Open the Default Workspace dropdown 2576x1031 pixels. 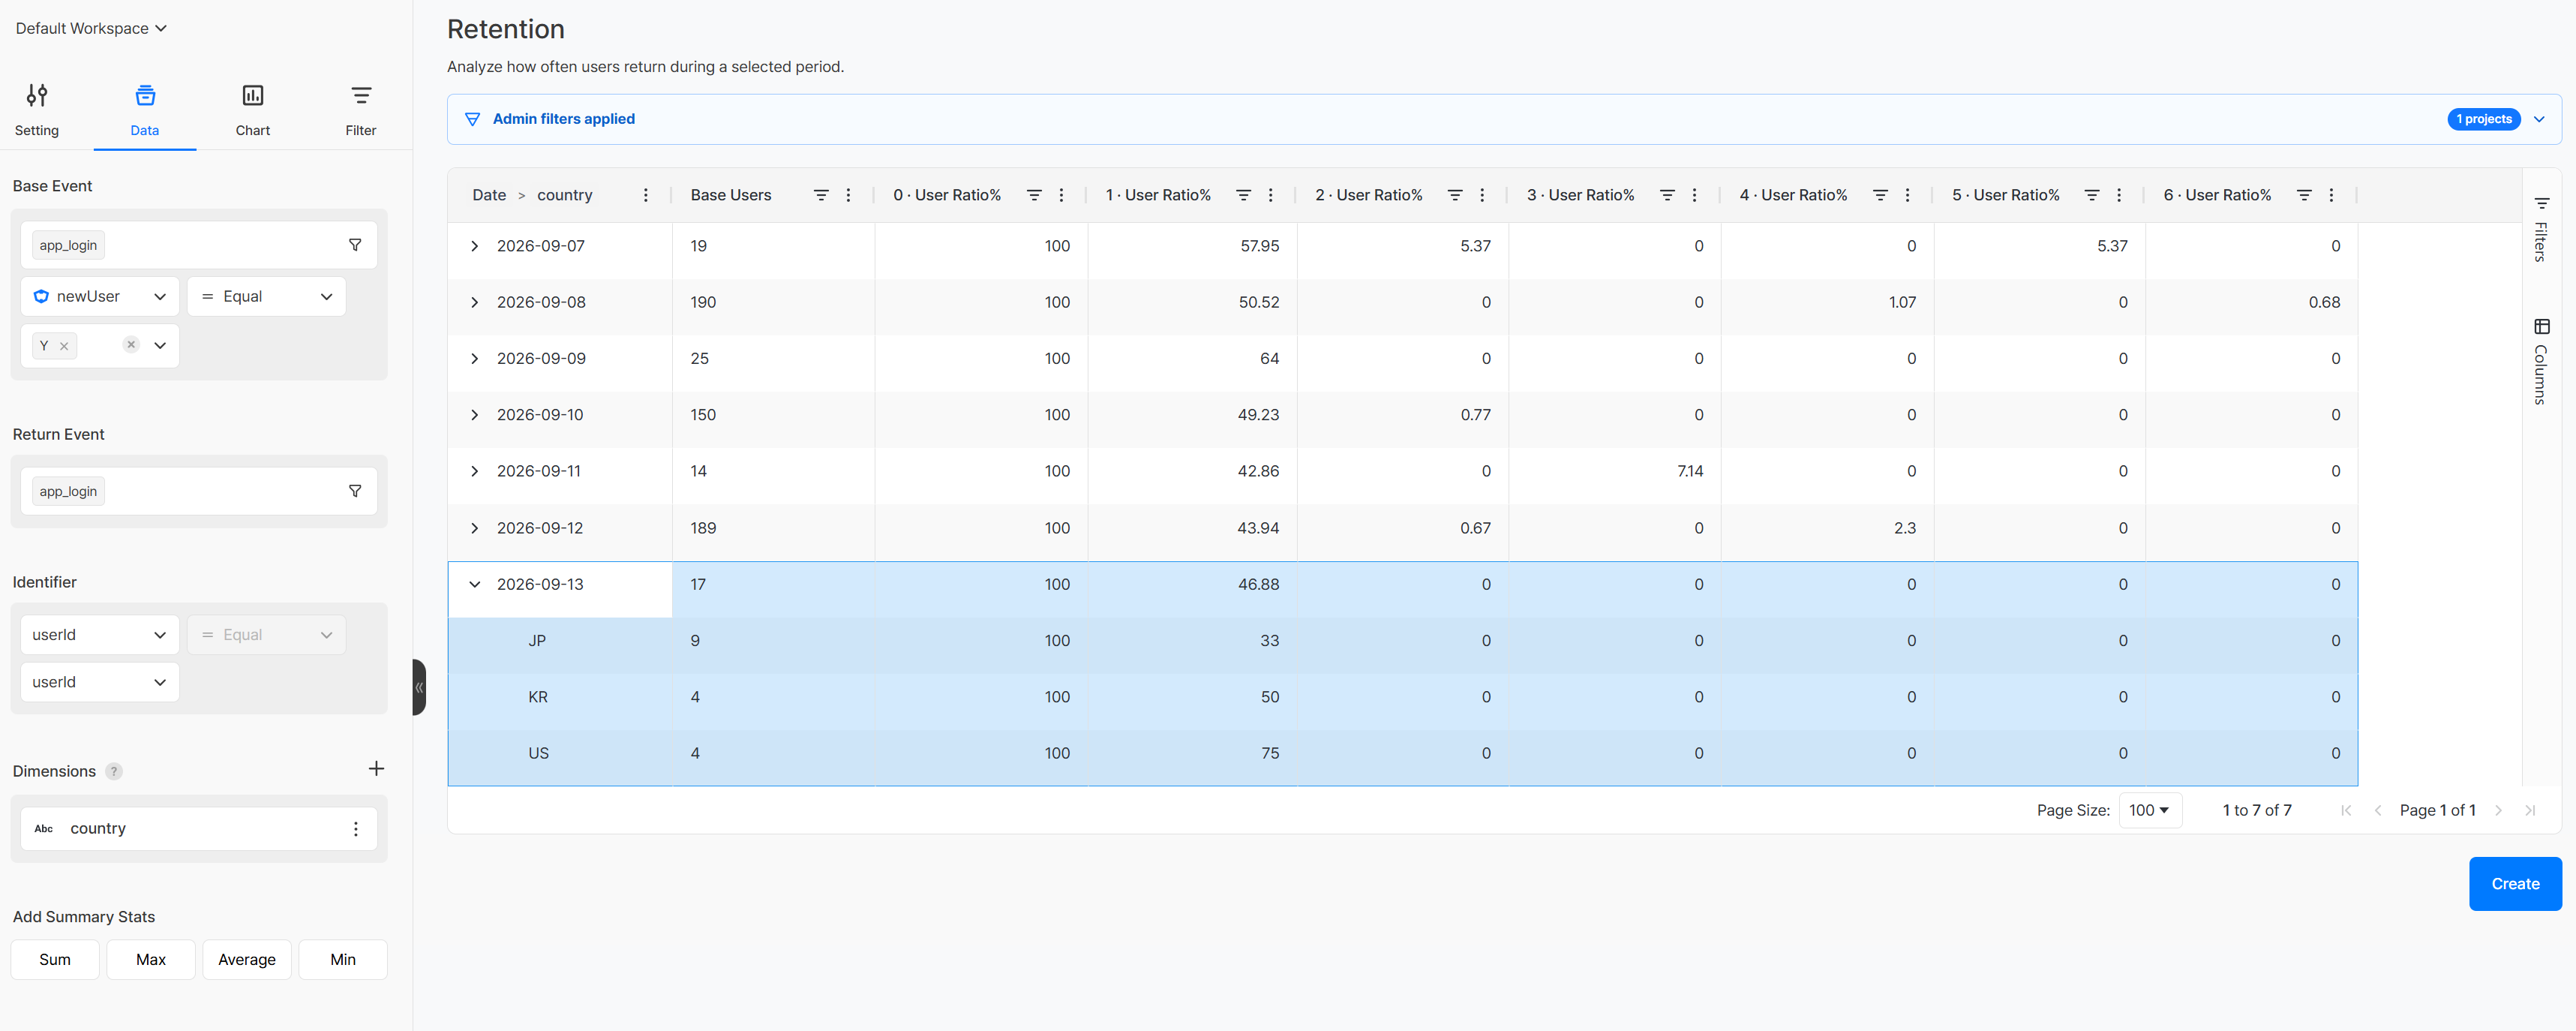tap(91, 28)
